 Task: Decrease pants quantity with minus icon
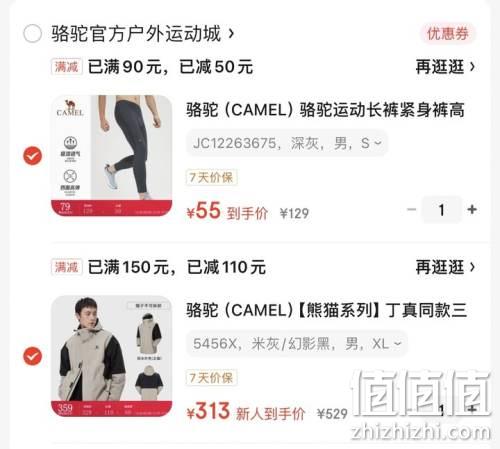[412, 210]
